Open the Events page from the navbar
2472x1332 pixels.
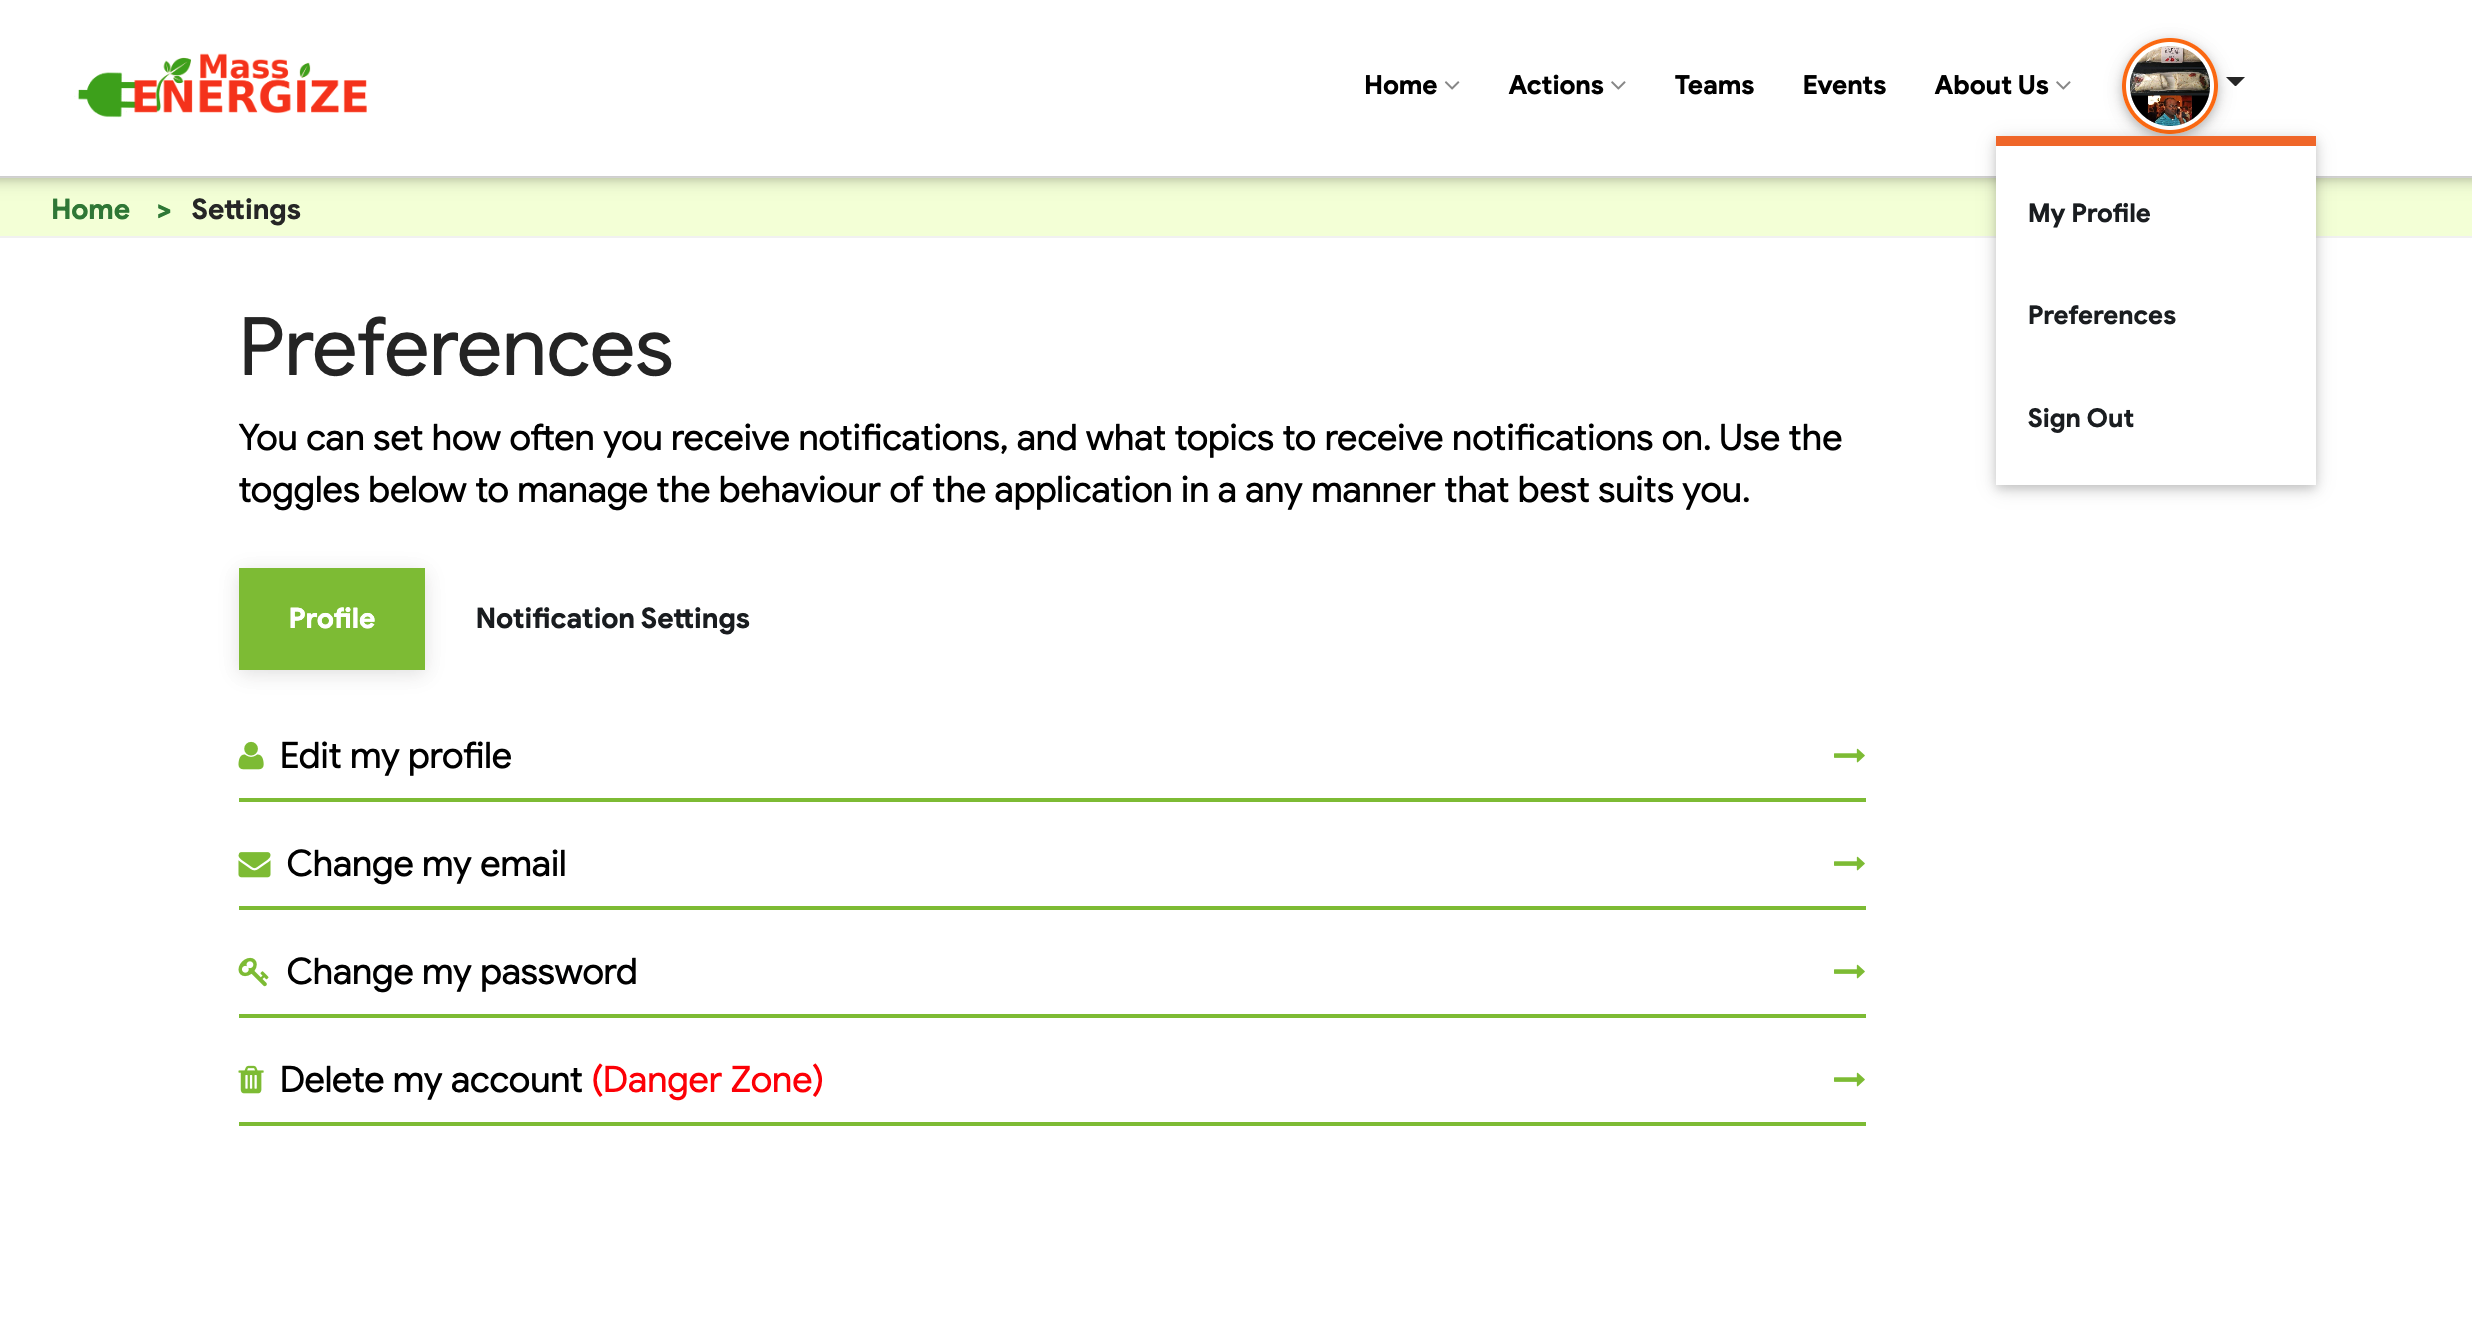point(1843,86)
